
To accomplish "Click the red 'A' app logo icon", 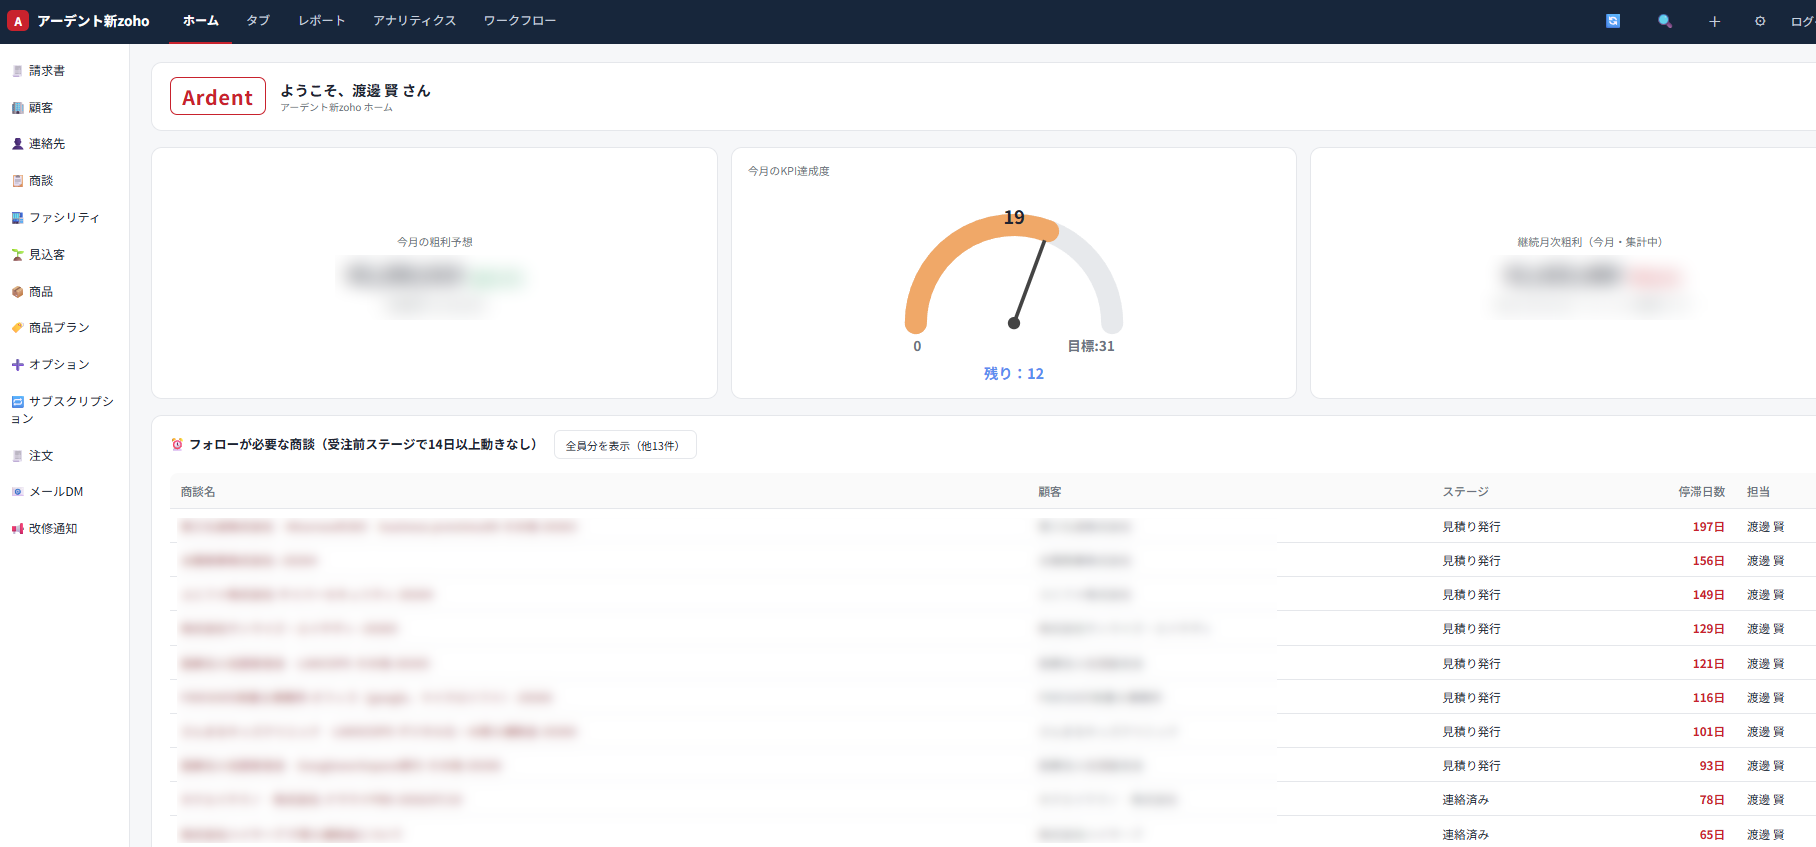I will point(18,21).
